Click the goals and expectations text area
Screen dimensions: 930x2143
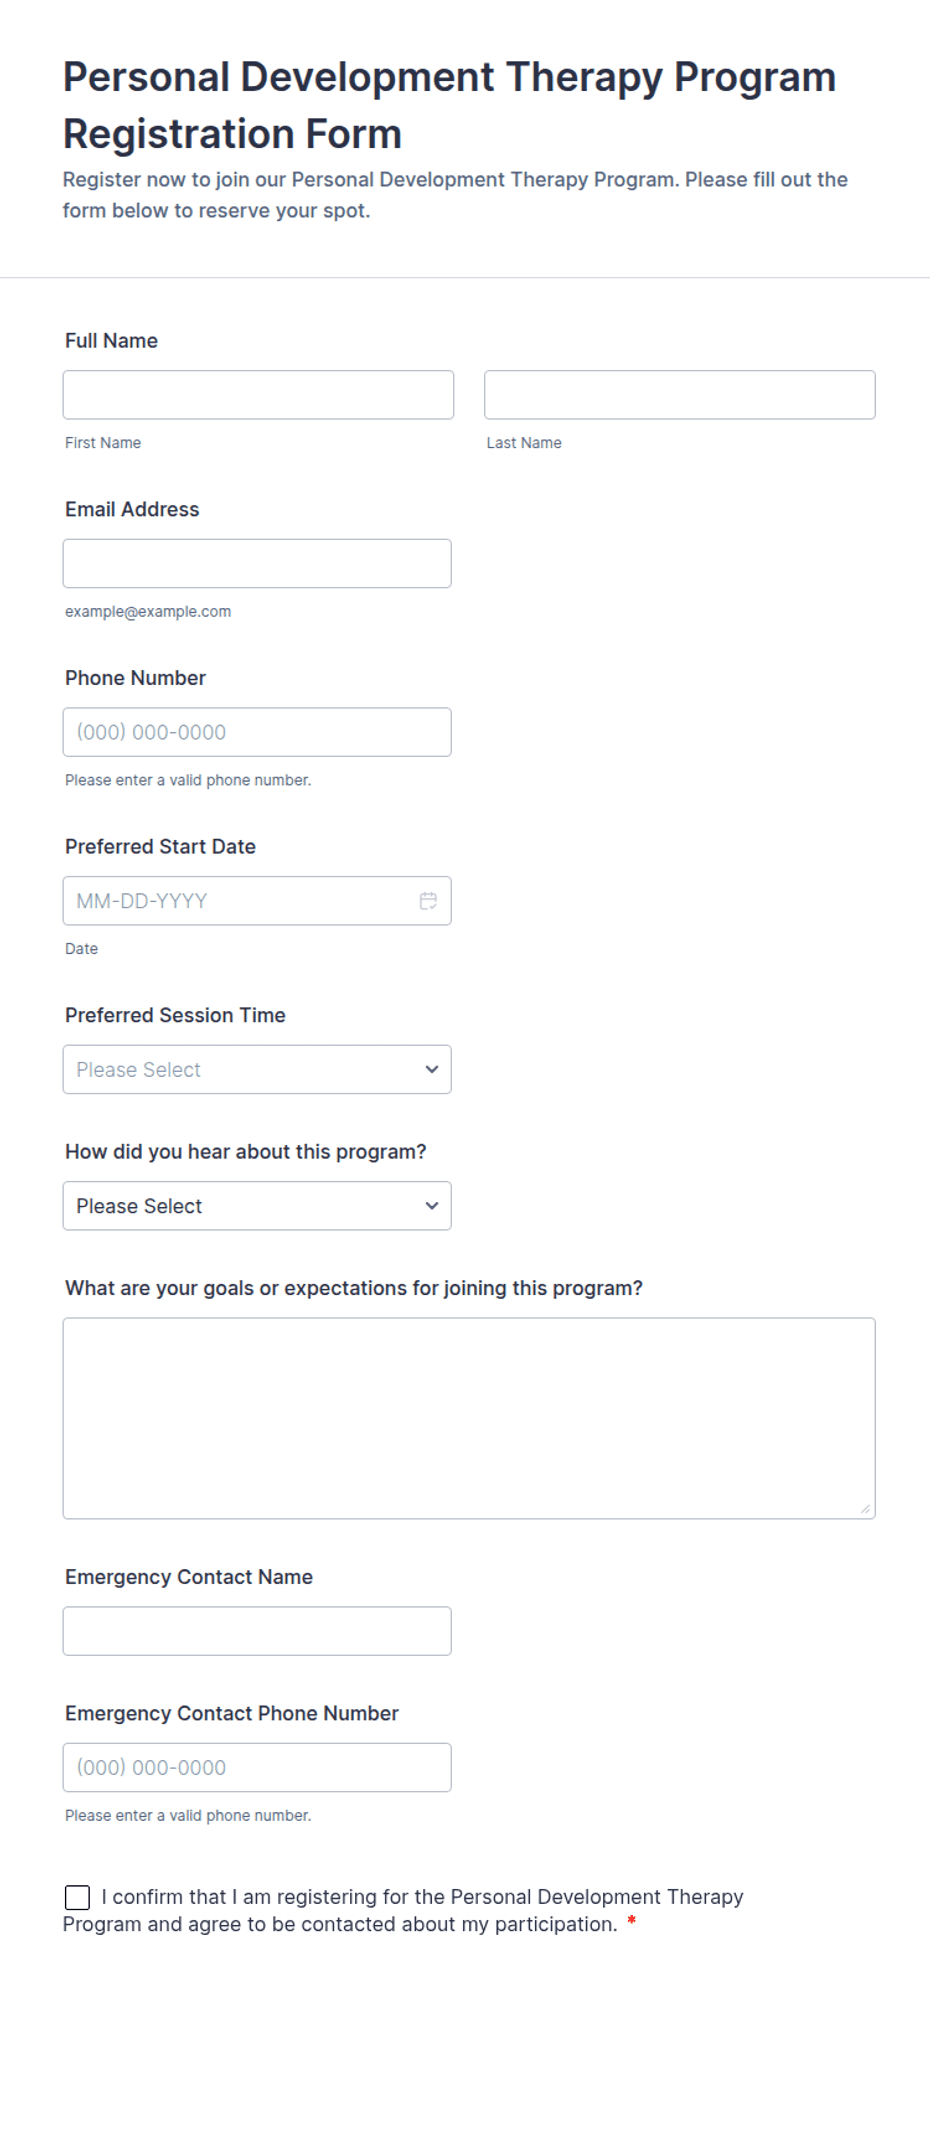[469, 1418]
